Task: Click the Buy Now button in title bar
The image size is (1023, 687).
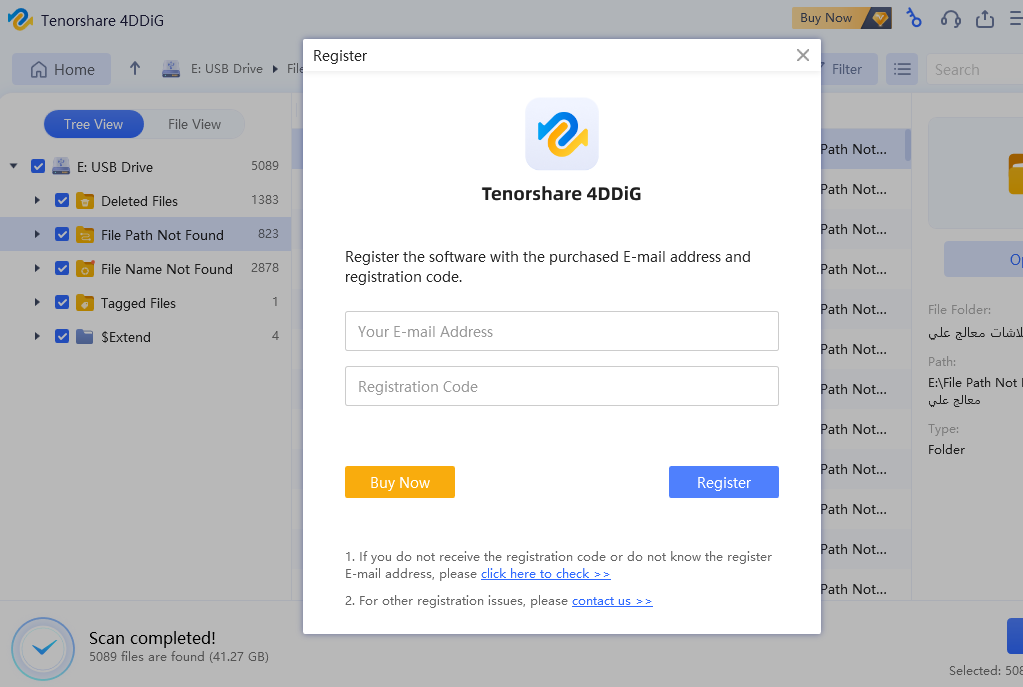Action: pyautogui.click(x=842, y=18)
